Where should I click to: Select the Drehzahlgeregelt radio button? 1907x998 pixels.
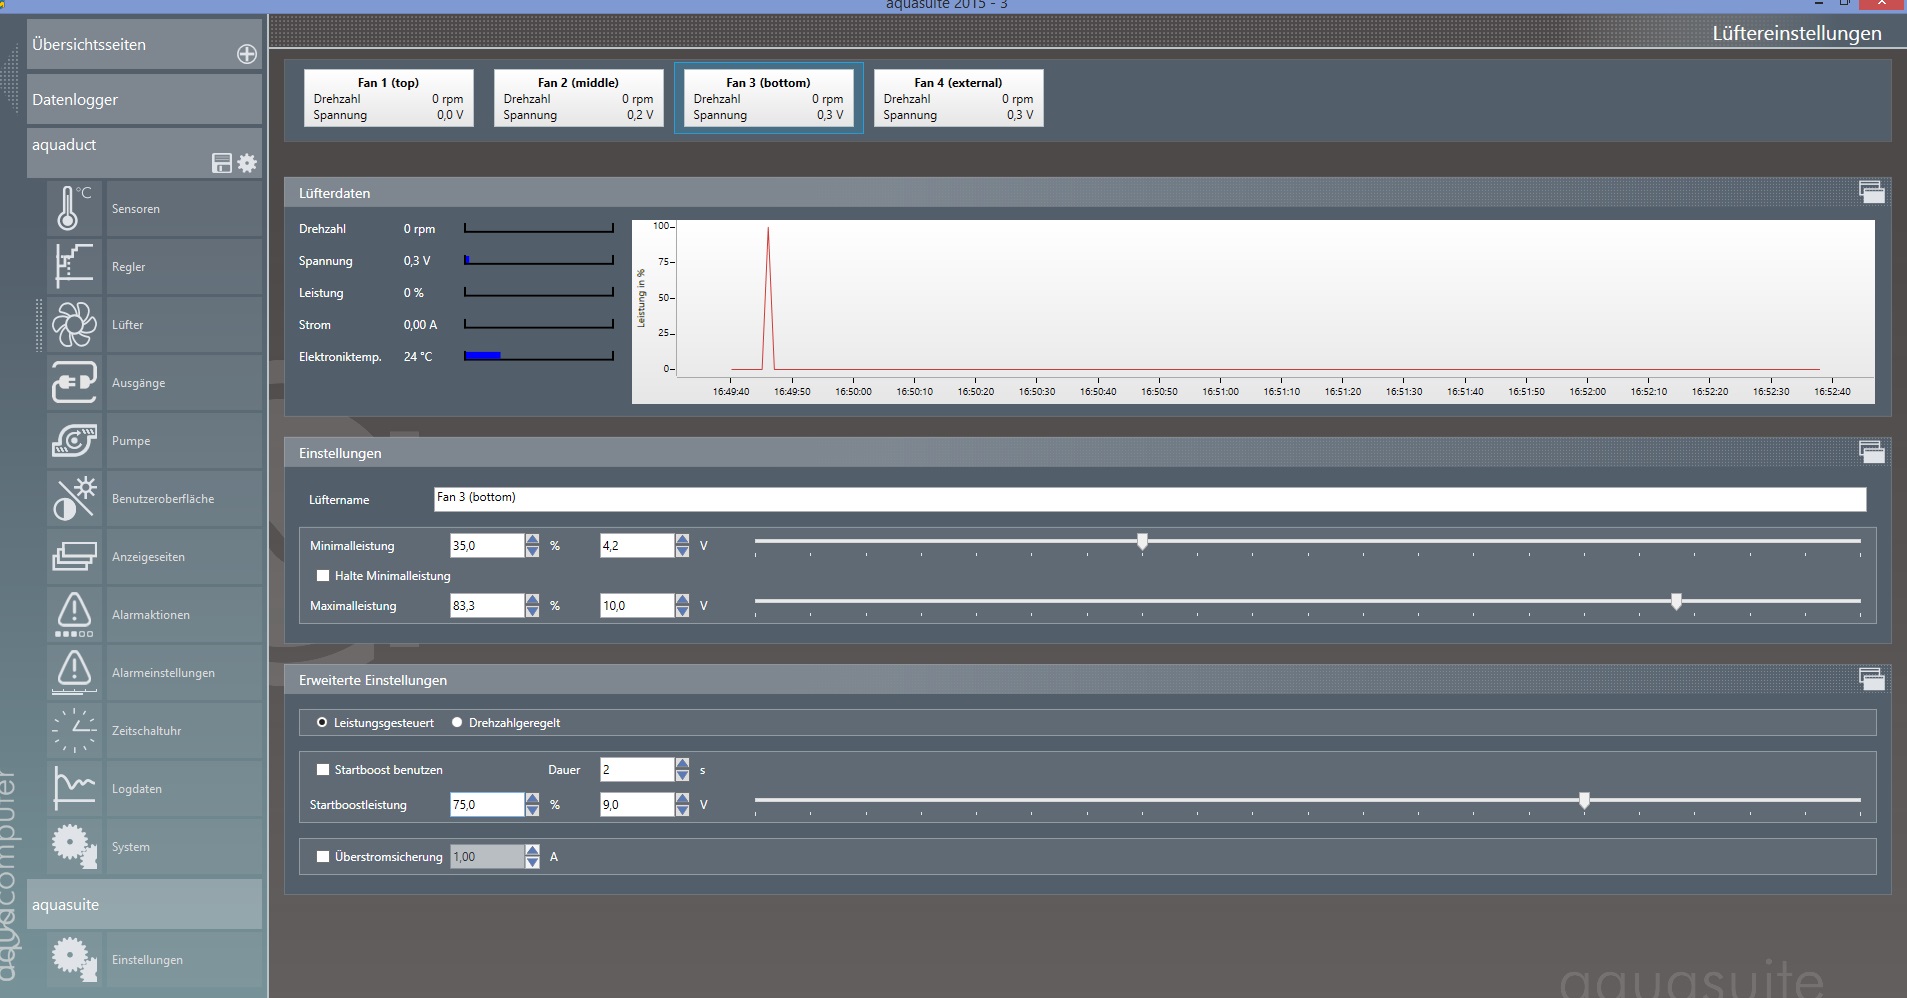click(x=457, y=723)
